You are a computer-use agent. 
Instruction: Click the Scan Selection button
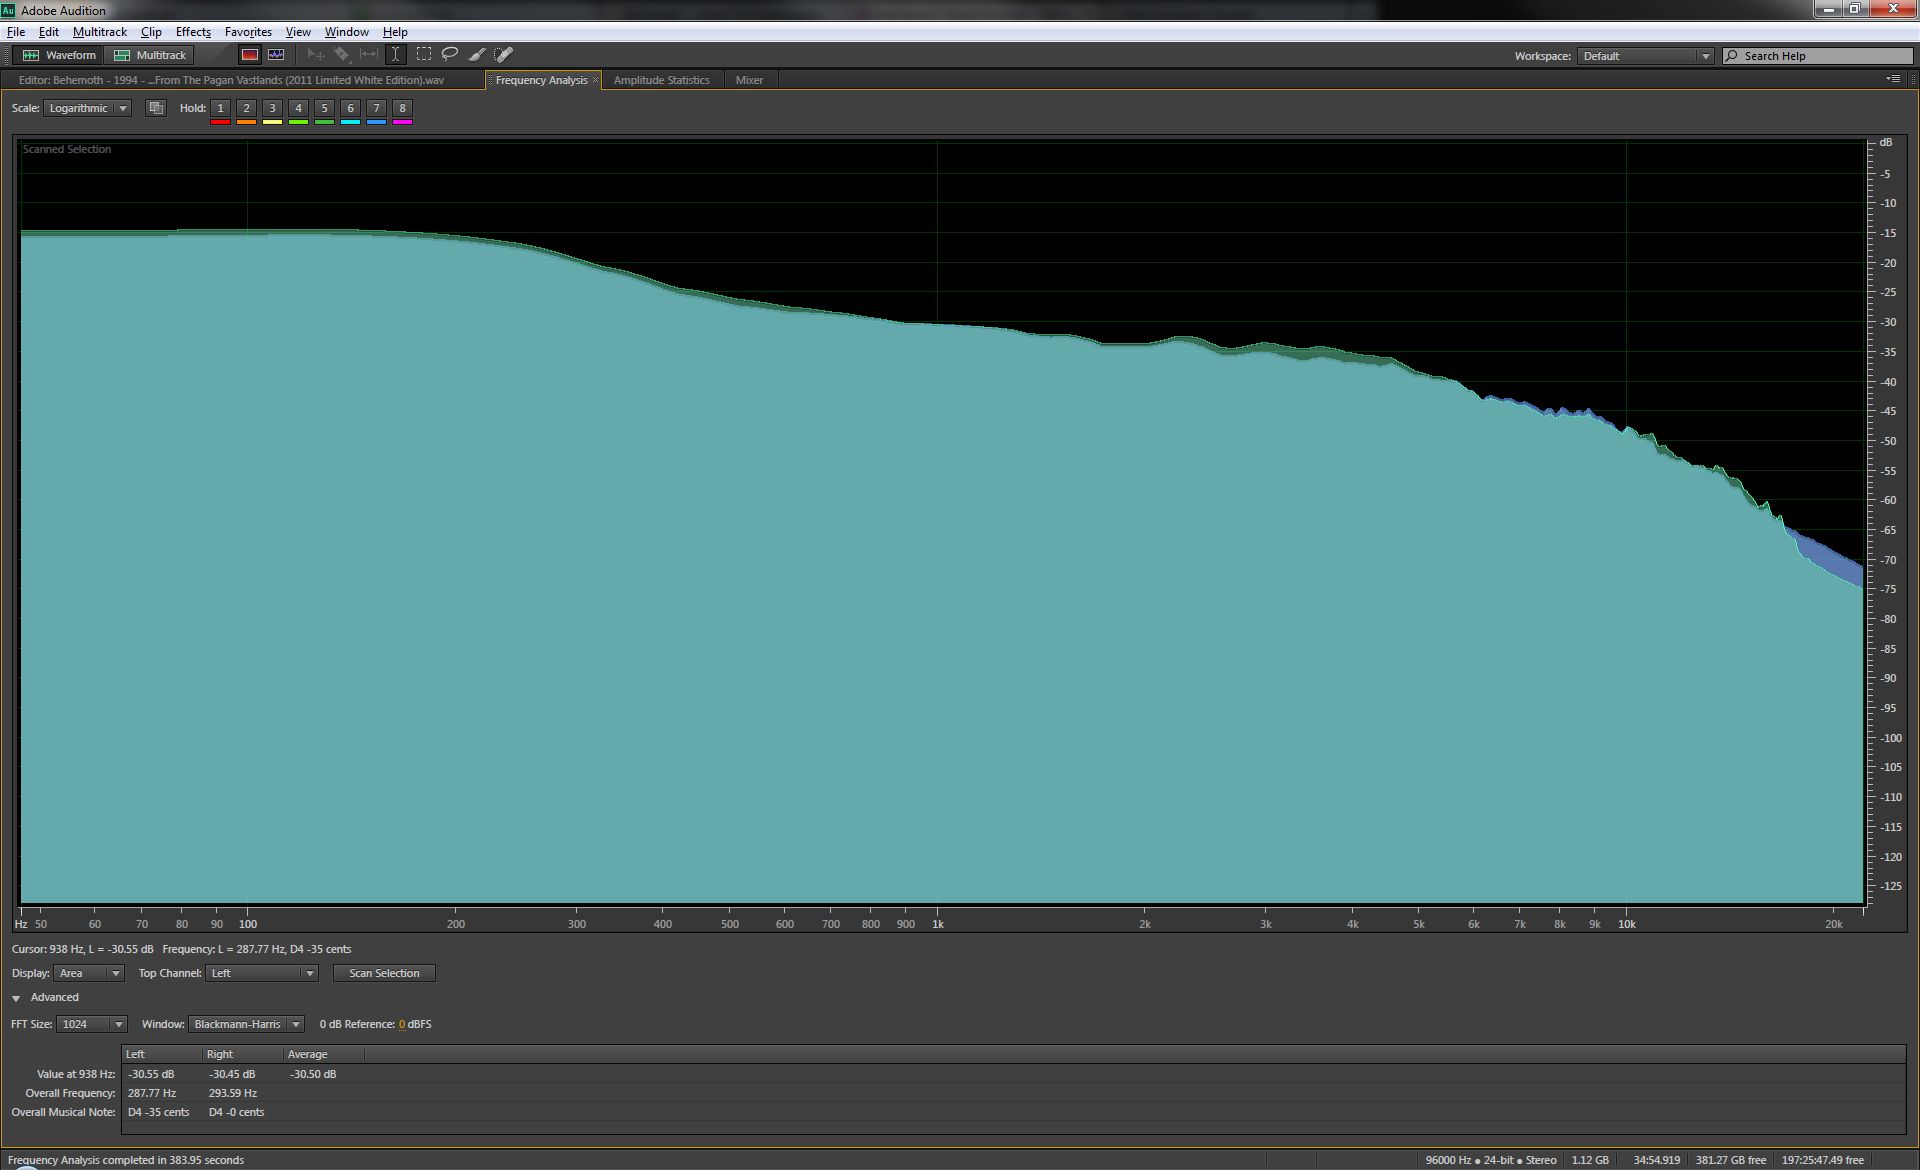384,973
